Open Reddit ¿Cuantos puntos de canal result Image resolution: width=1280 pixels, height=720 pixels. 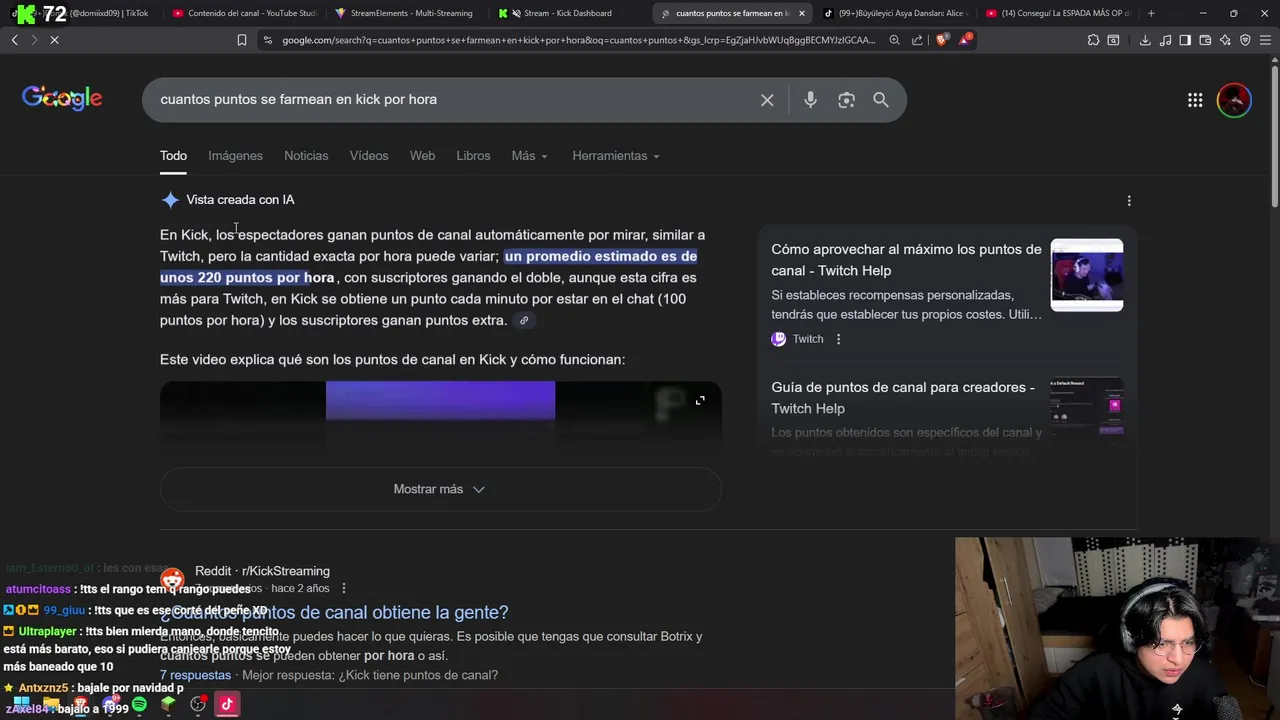tap(334, 612)
